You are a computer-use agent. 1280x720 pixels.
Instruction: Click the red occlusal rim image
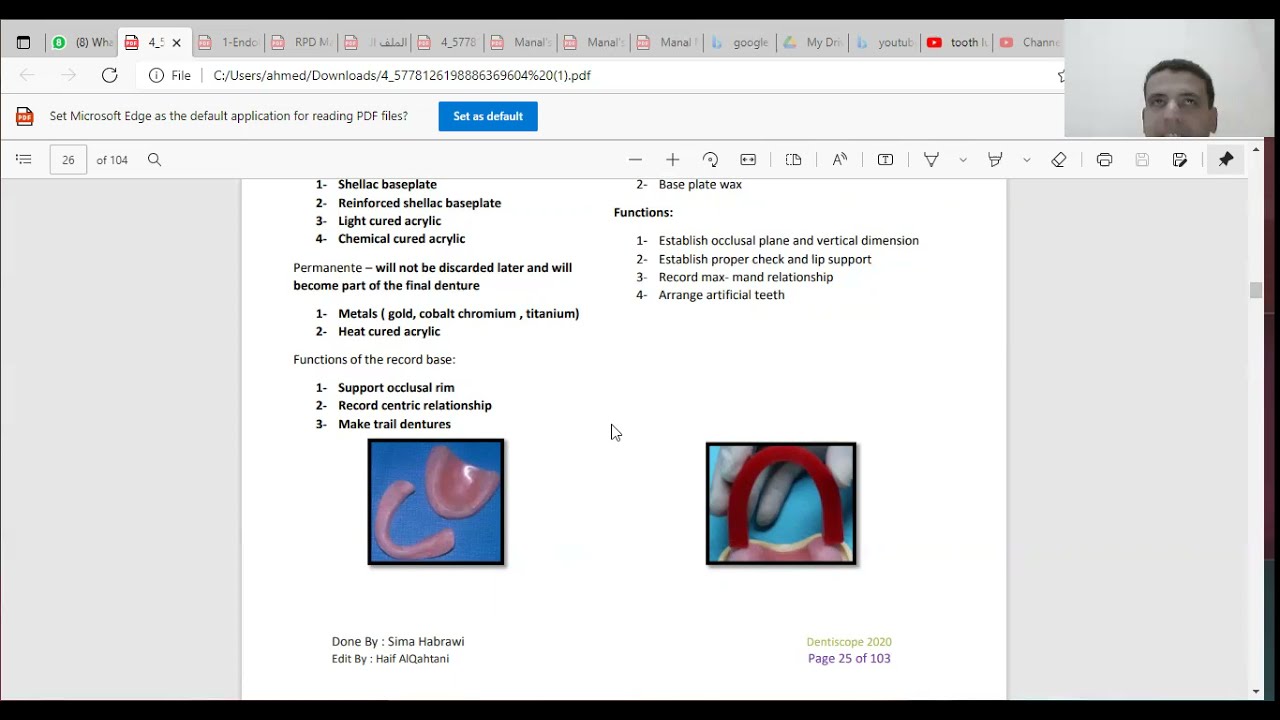tap(781, 504)
